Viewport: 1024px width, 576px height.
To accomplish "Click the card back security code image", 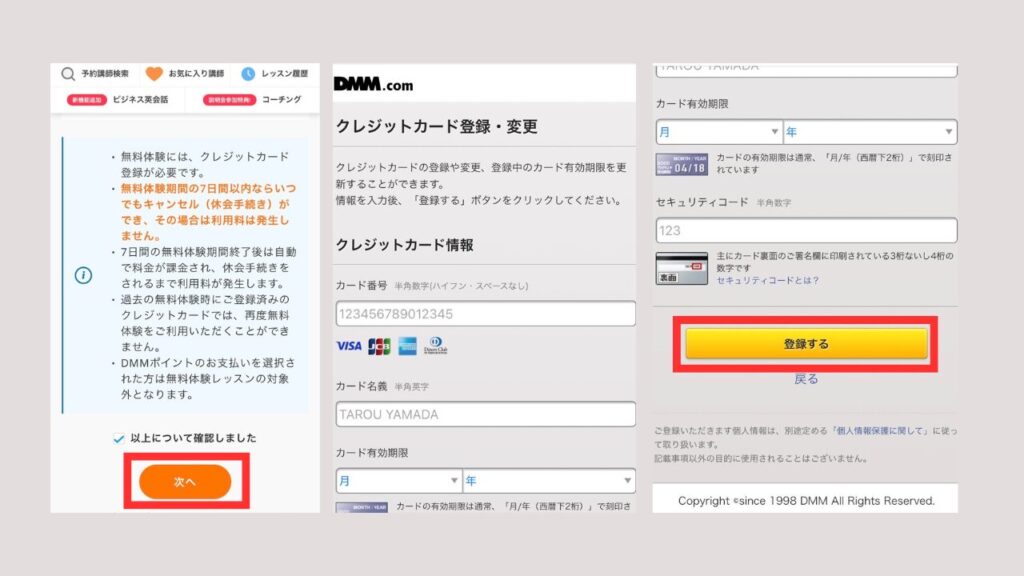I will tap(681, 268).
